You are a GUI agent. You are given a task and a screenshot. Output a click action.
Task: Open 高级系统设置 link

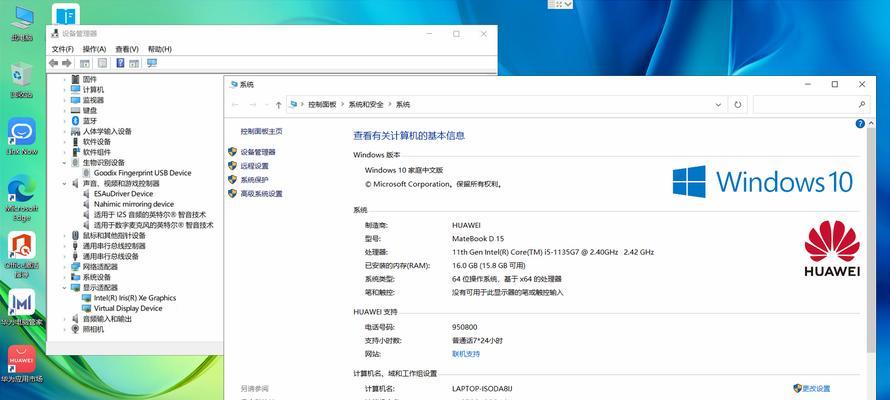coord(261,193)
